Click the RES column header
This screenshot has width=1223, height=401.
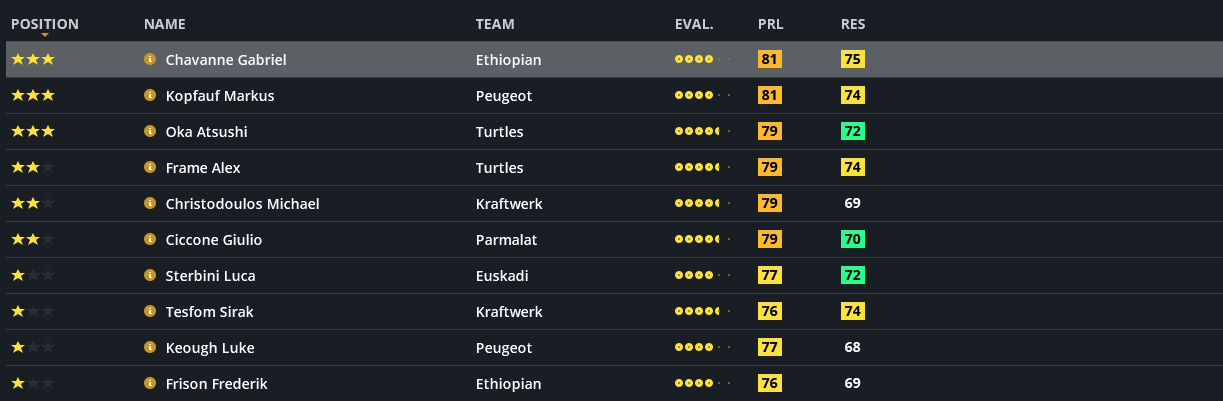pos(853,24)
